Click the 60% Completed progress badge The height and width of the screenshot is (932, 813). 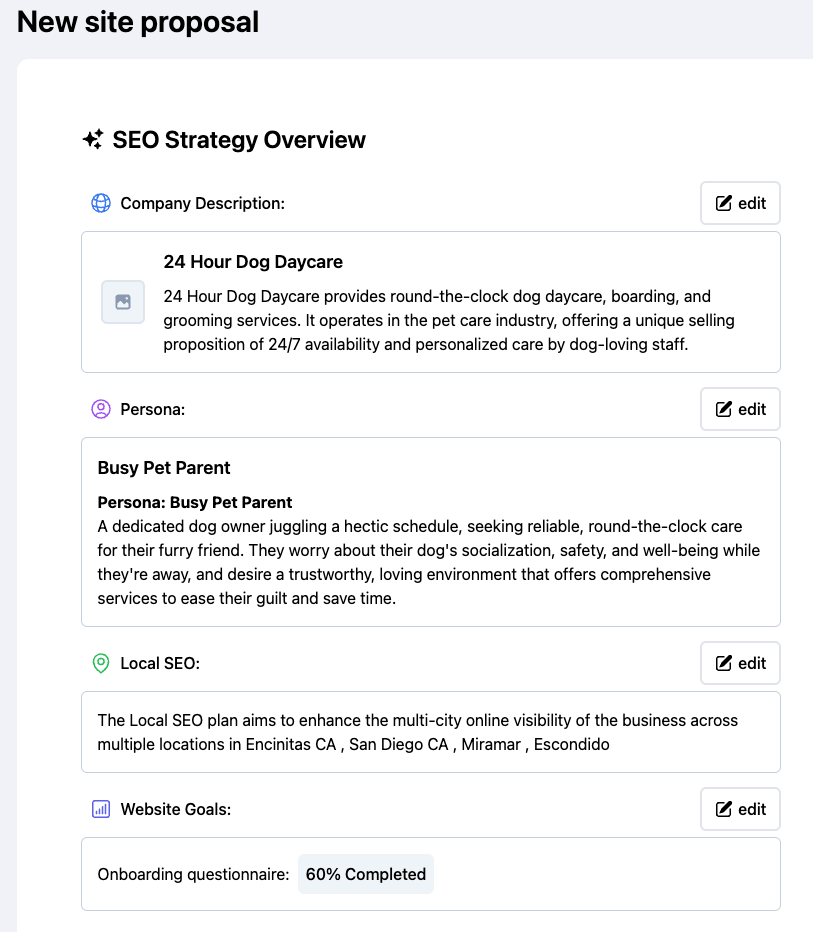click(x=365, y=873)
